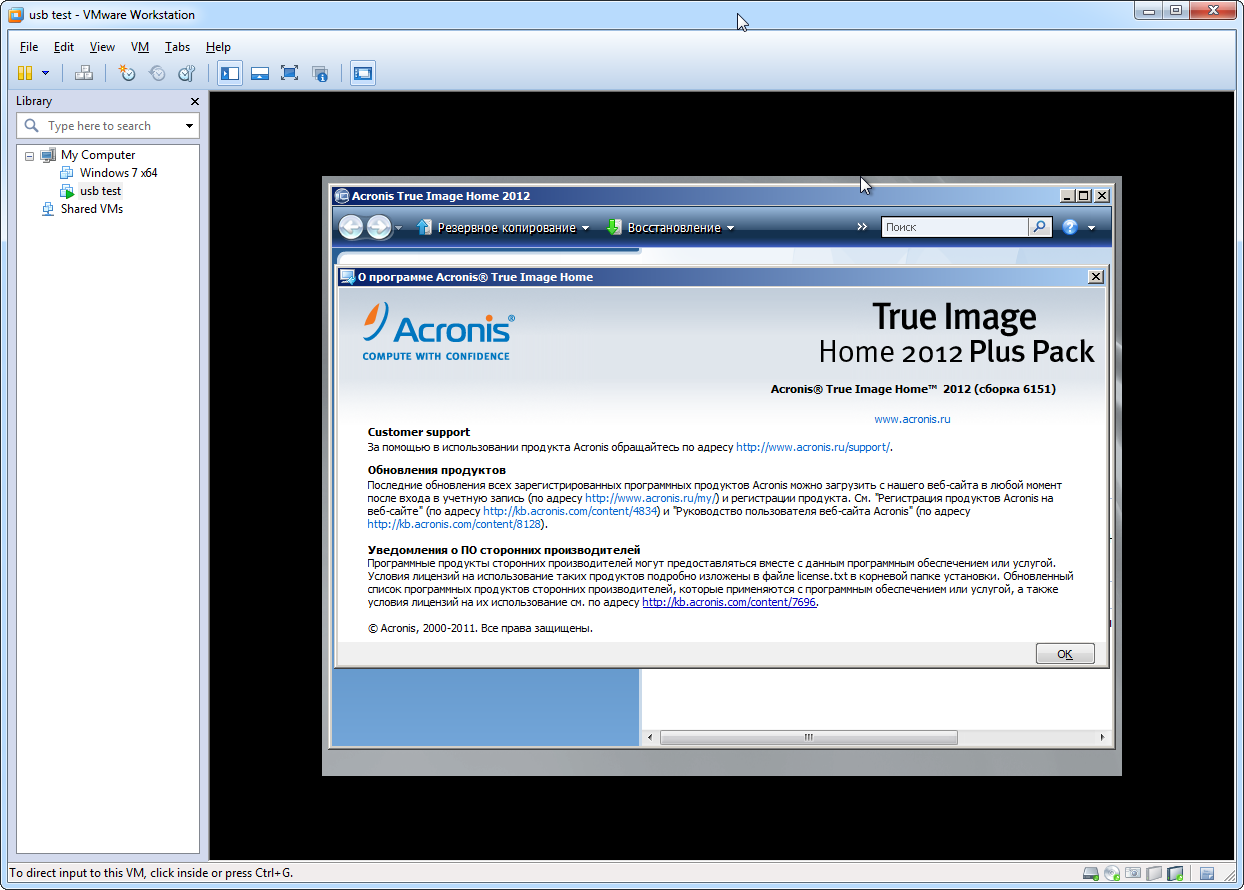Collapse the My Computer tree node
The image size is (1244, 890).
point(29,156)
